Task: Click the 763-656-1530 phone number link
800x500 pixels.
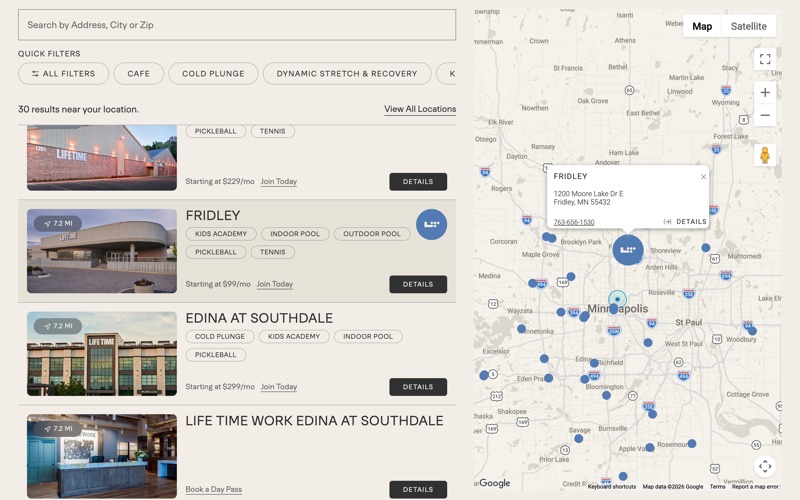Action: (574, 222)
